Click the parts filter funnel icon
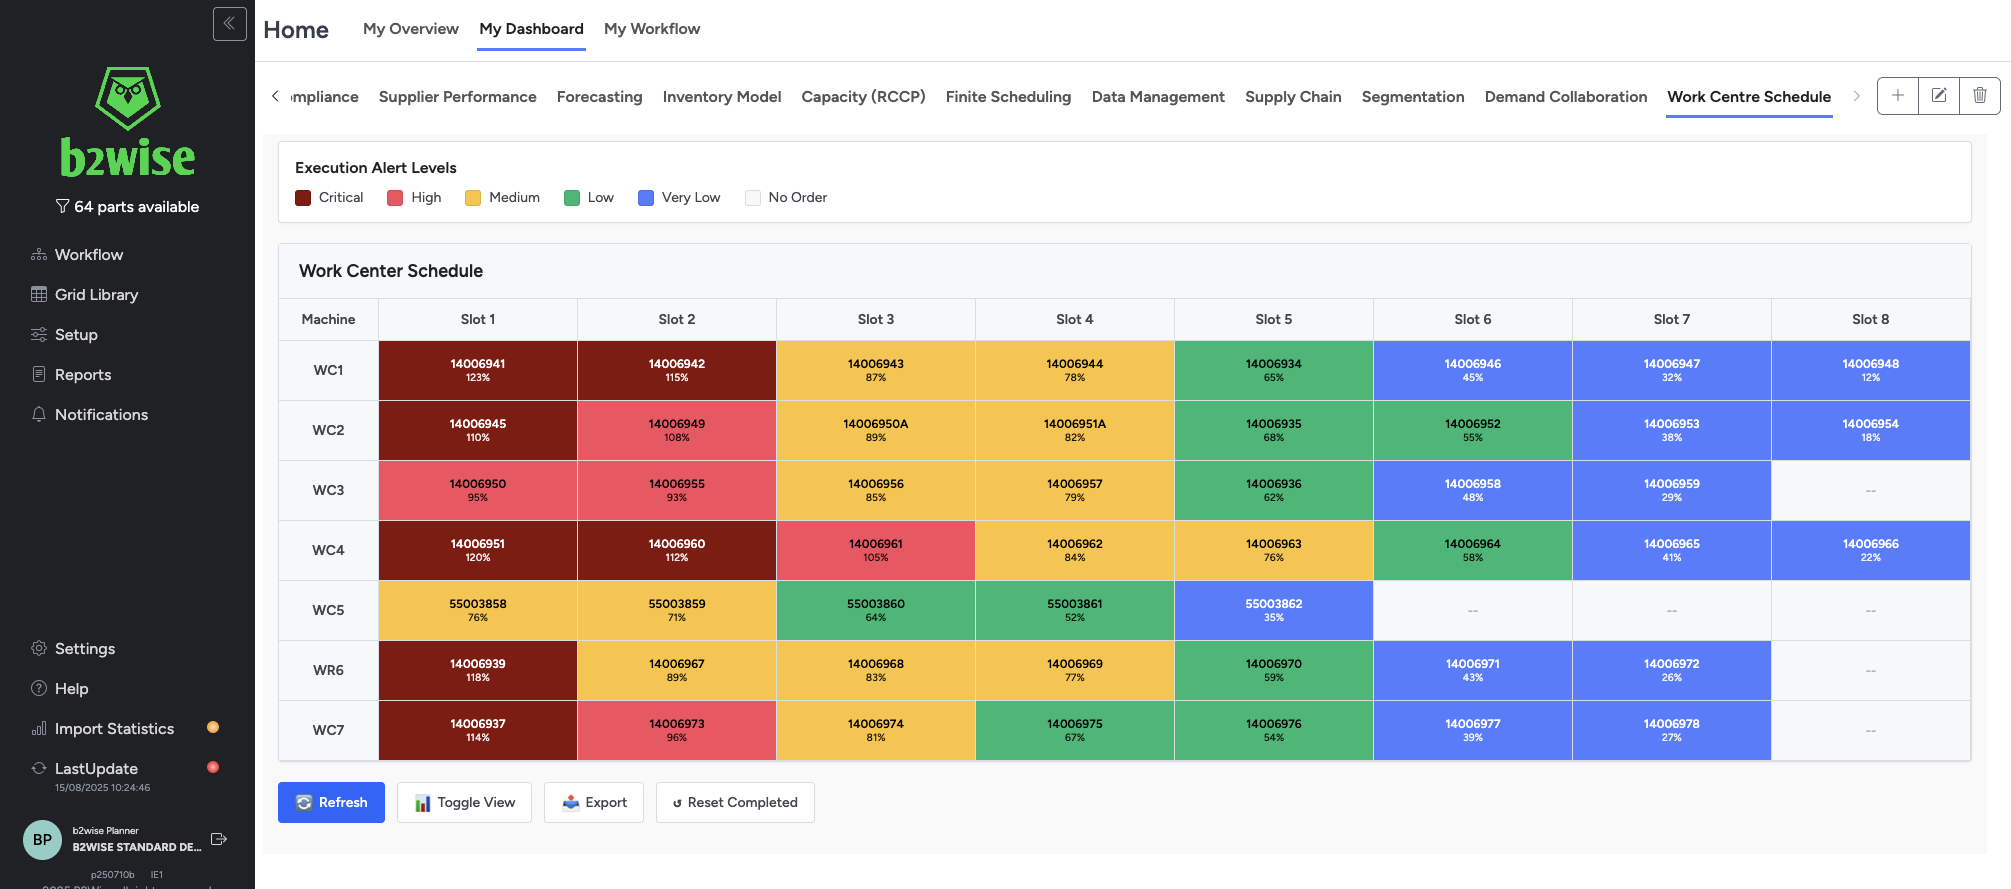 [63, 206]
